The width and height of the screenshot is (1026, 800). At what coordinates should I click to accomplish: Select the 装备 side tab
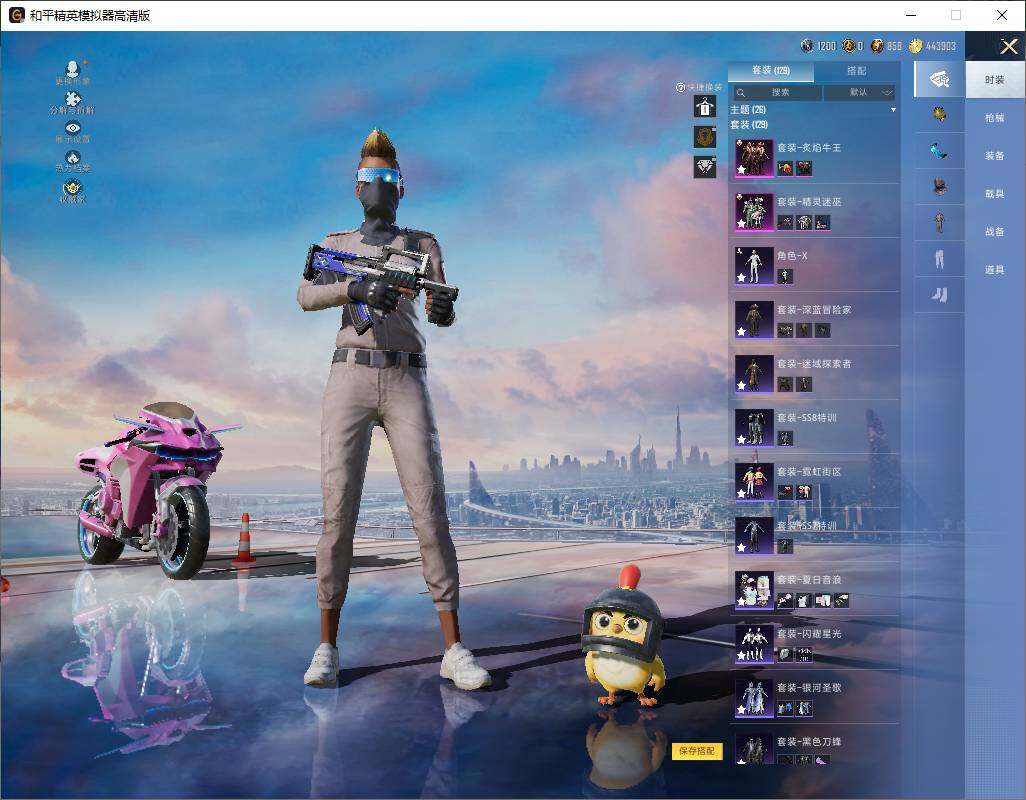point(995,156)
